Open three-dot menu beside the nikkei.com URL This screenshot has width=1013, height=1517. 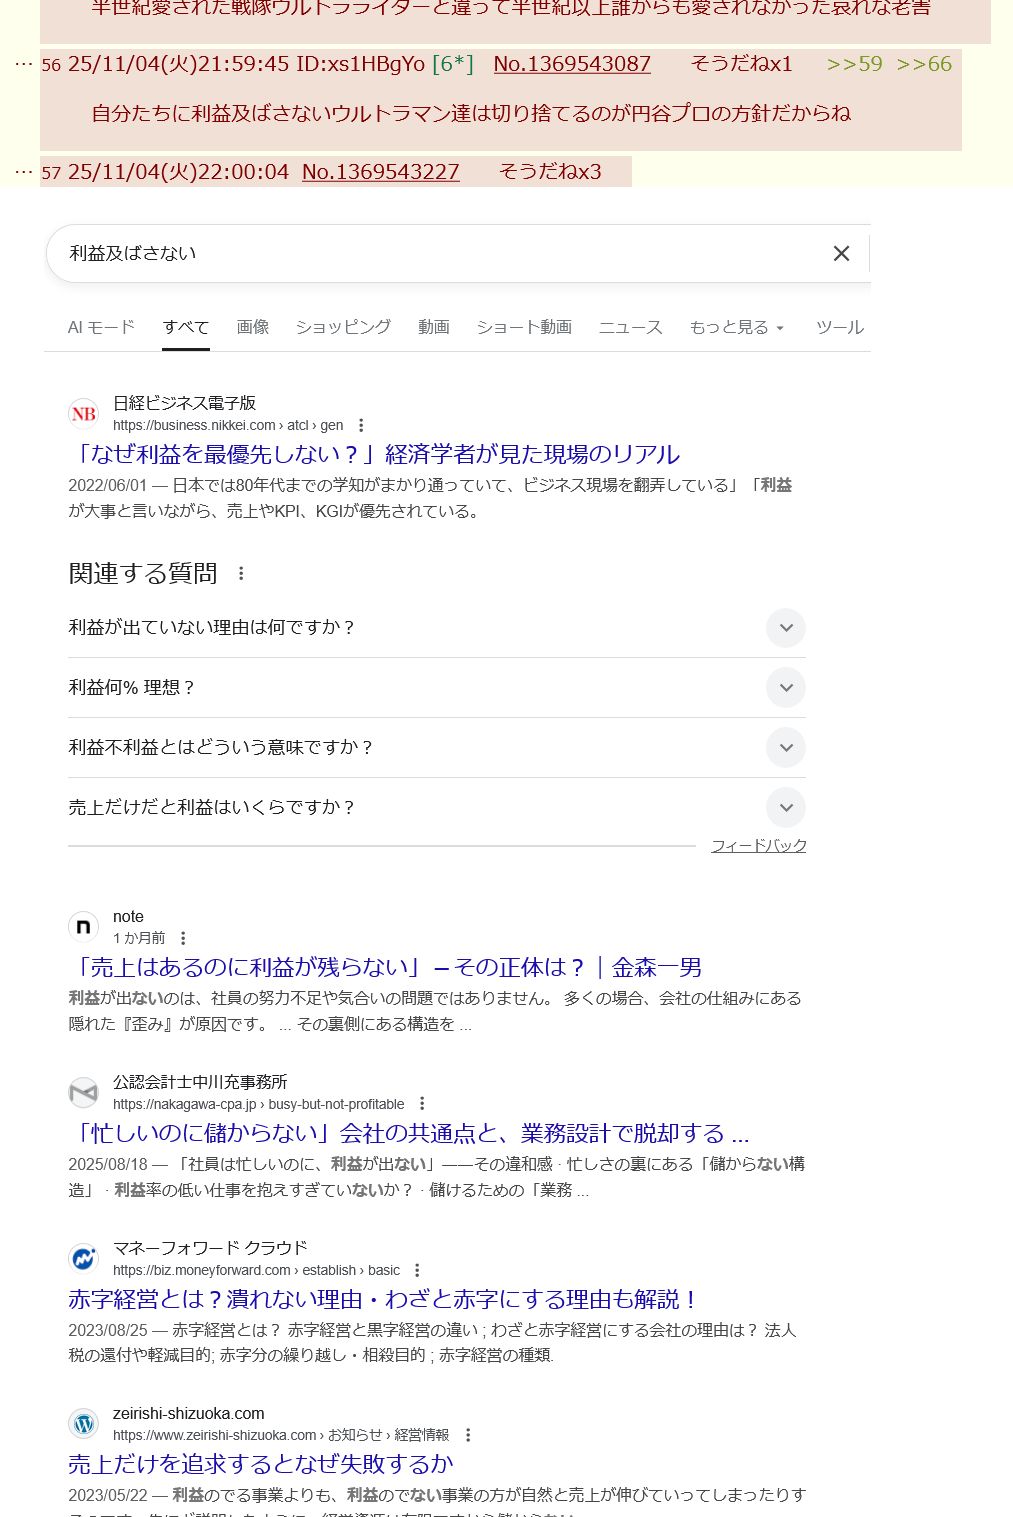(x=361, y=425)
